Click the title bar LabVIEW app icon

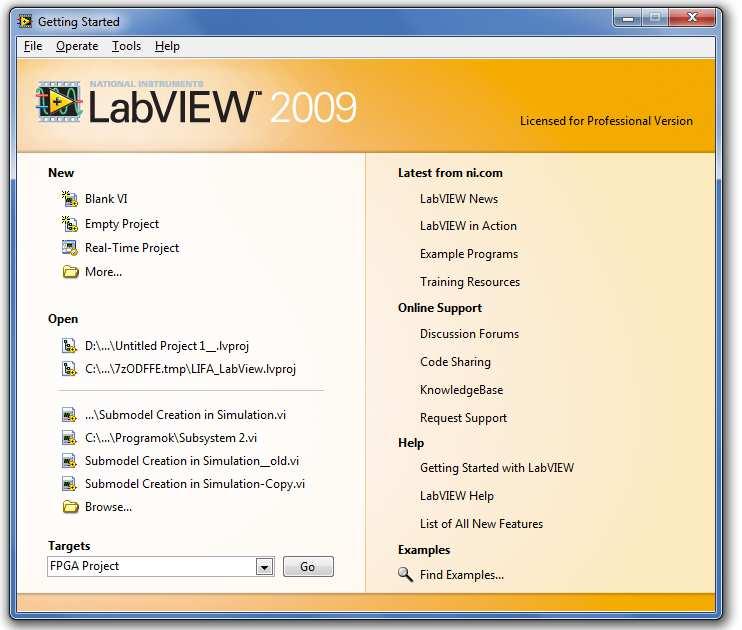pyautogui.click(x=25, y=22)
